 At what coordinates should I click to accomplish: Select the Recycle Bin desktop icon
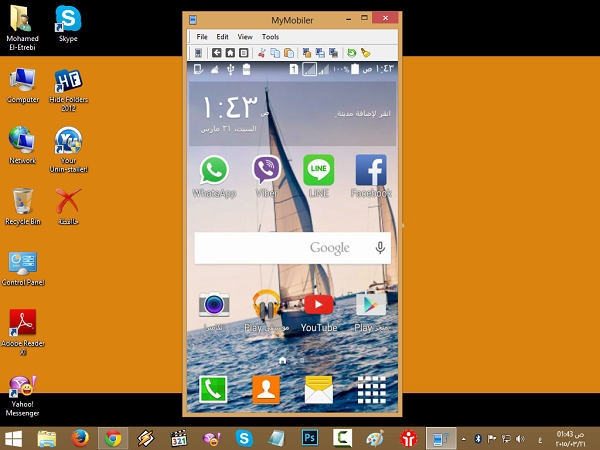click(23, 207)
